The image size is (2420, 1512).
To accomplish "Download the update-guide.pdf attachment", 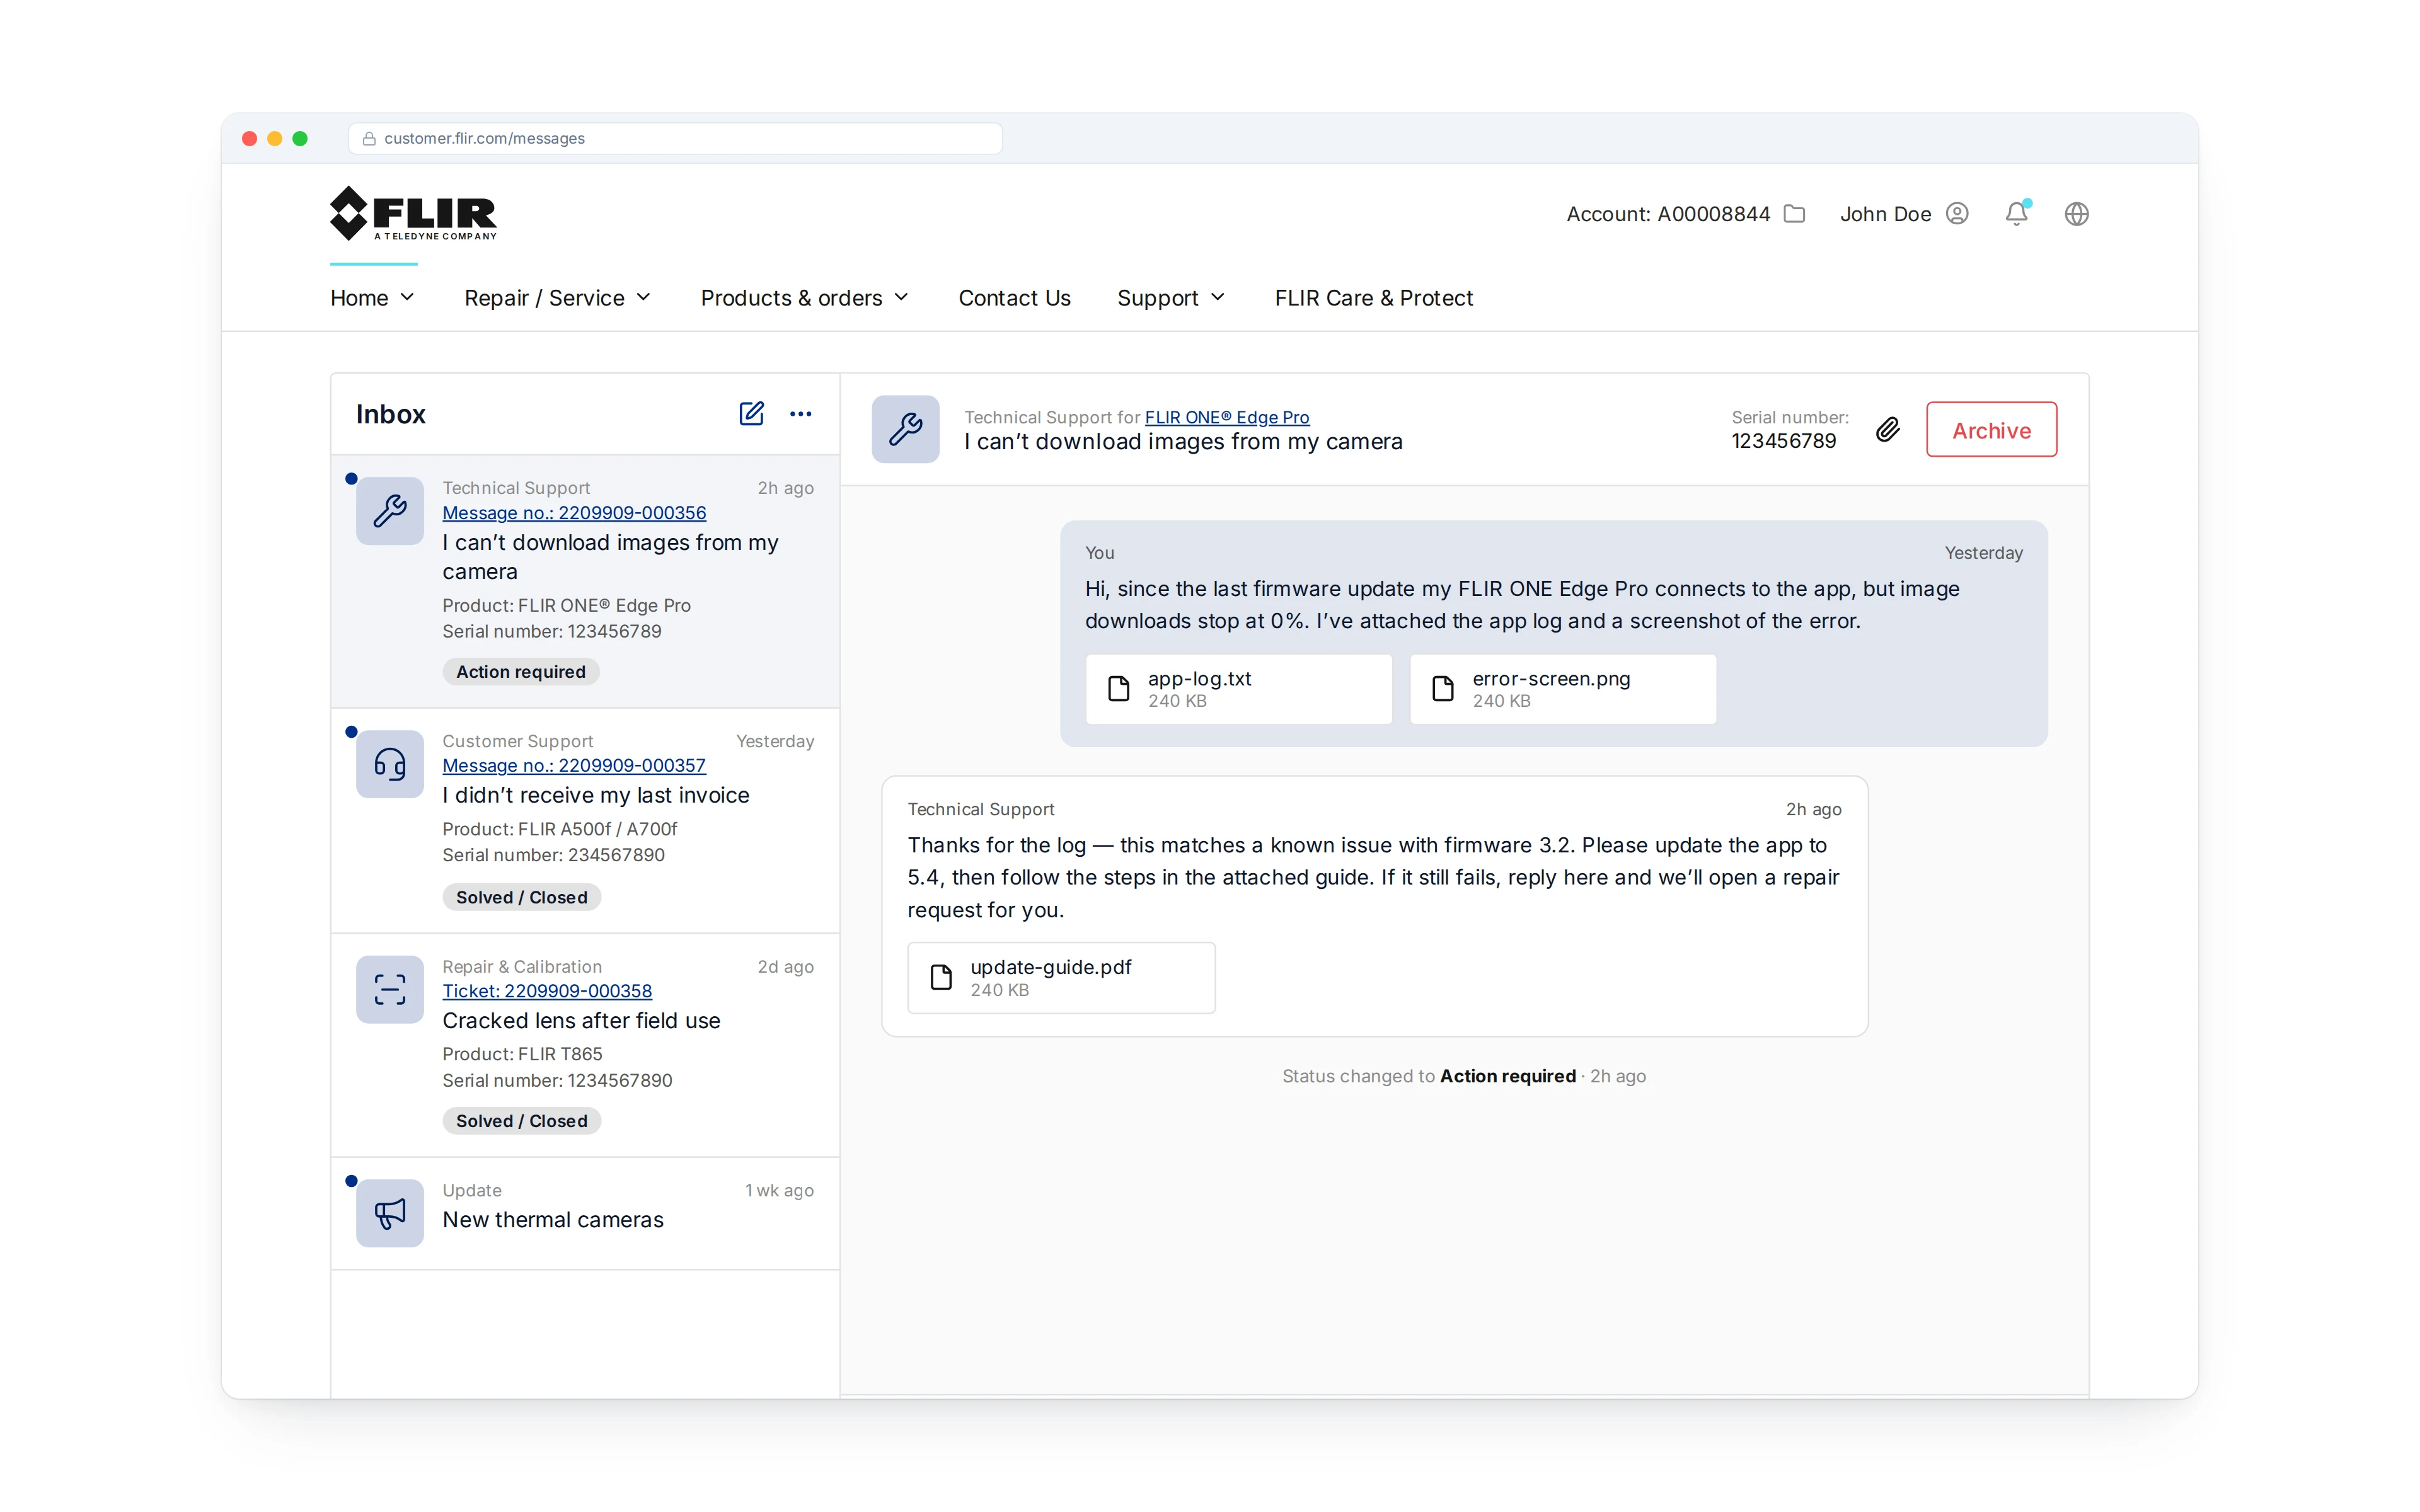I will tap(1061, 978).
